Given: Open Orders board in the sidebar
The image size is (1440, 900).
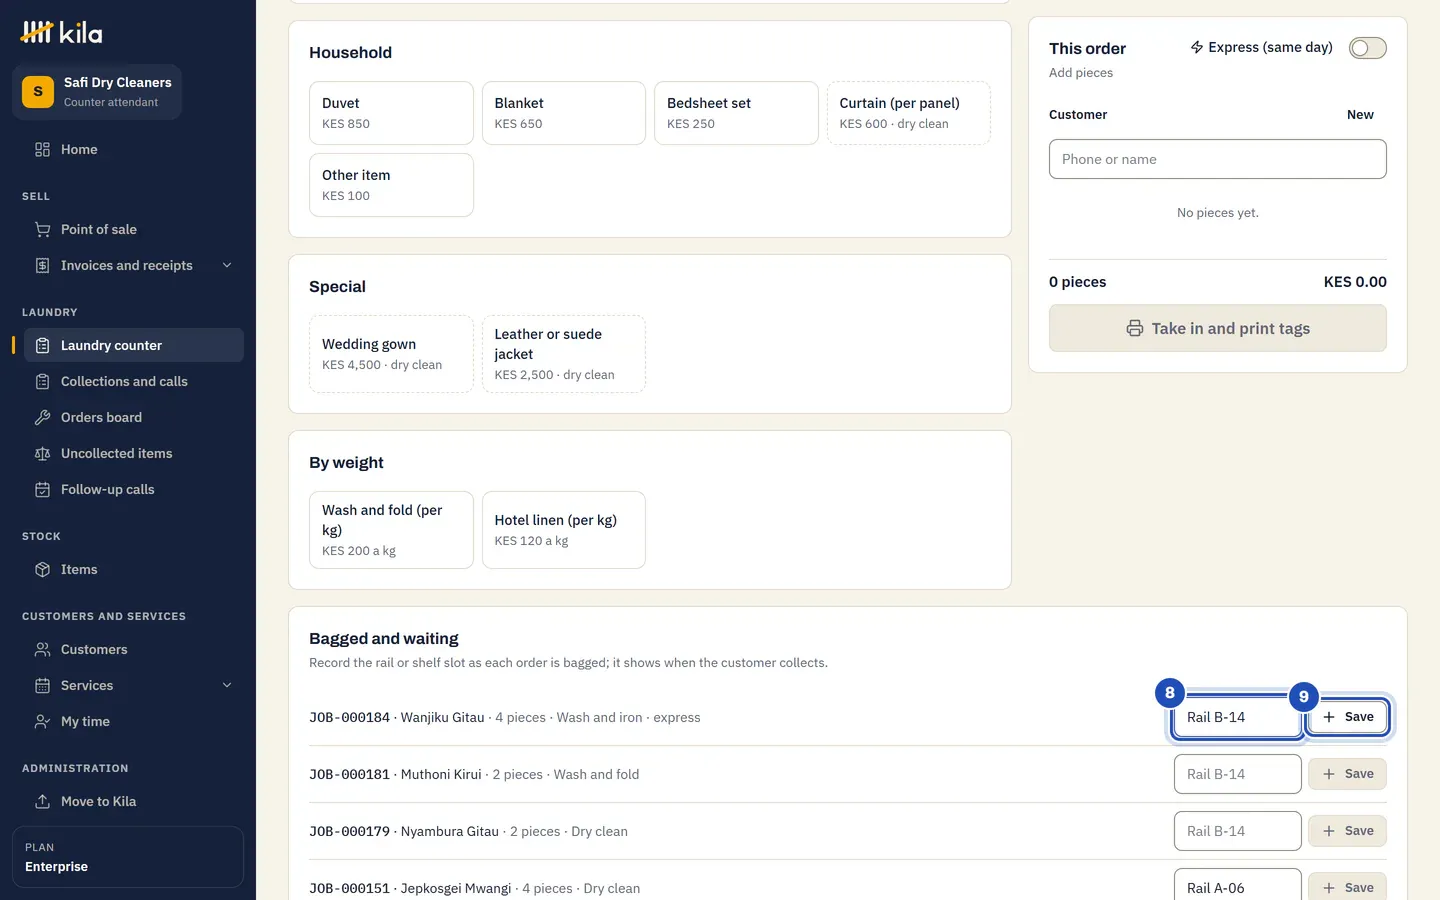Looking at the screenshot, I should click(x=134, y=417).
